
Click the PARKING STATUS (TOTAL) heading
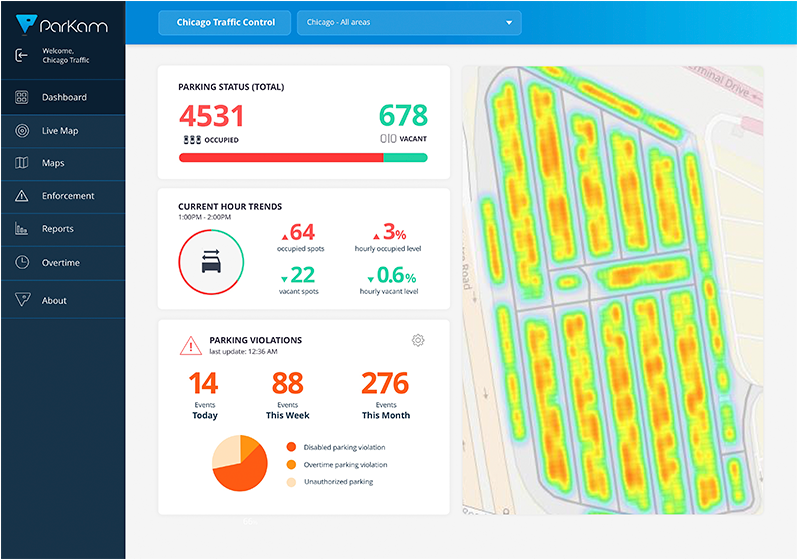(231, 87)
